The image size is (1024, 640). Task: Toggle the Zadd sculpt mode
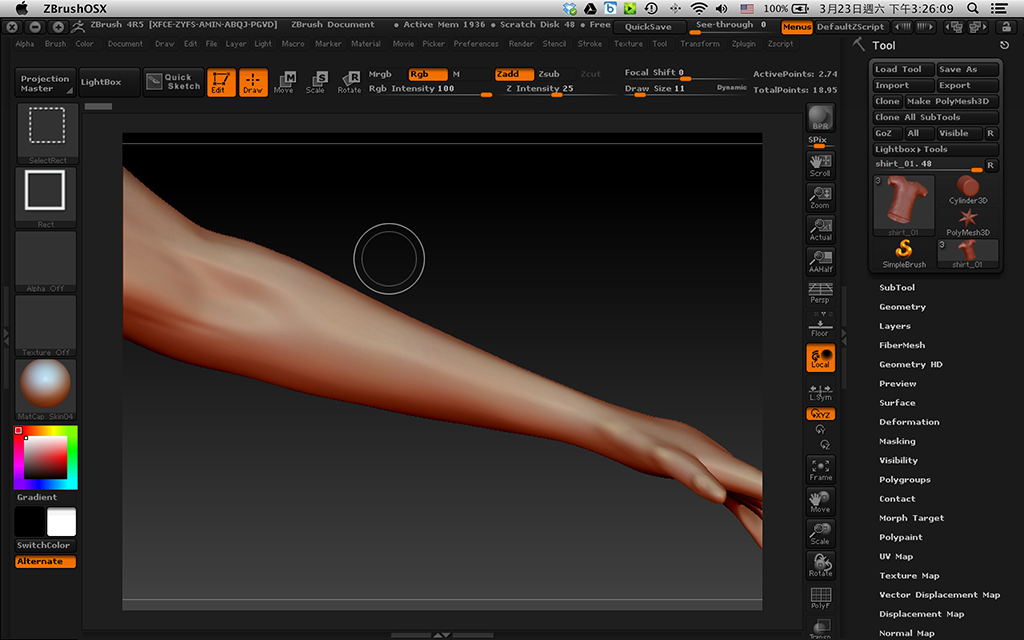pyautogui.click(x=514, y=74)
